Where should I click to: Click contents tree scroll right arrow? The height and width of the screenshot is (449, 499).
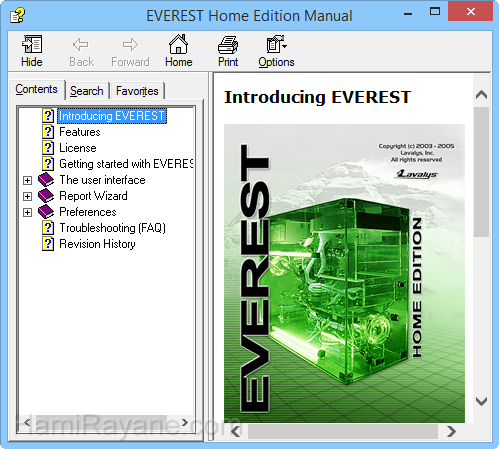[185, 423]
